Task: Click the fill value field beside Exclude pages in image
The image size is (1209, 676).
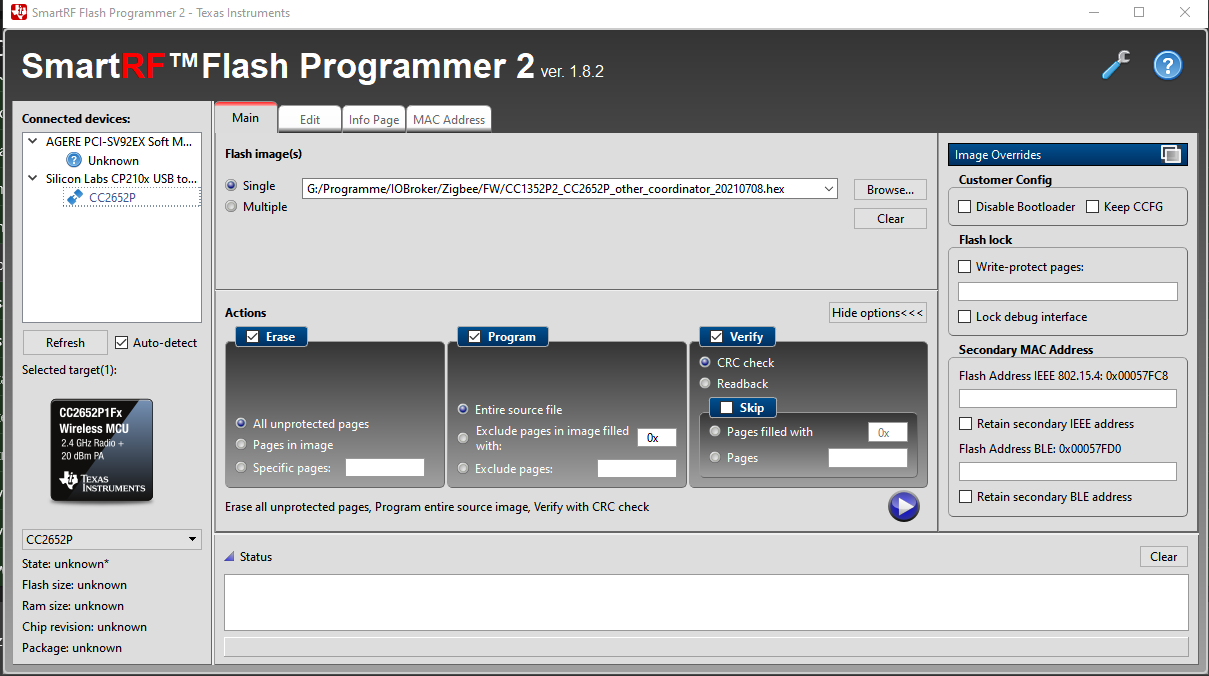Action: pos(657,438)
